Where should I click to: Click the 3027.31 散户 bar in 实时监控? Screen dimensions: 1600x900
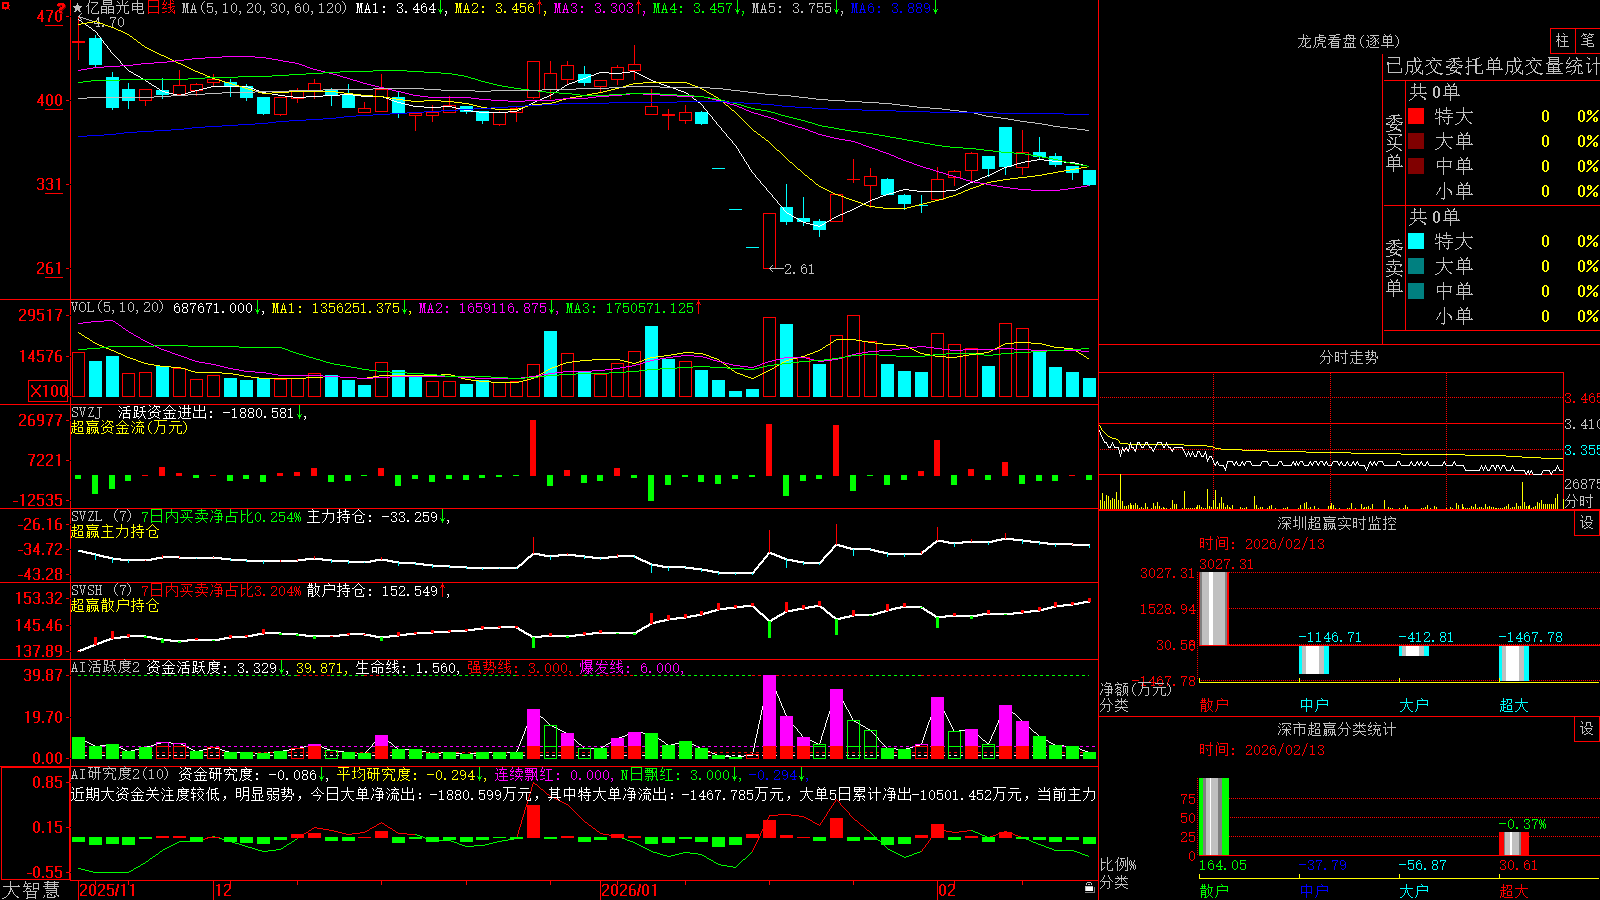point(1213,608)
